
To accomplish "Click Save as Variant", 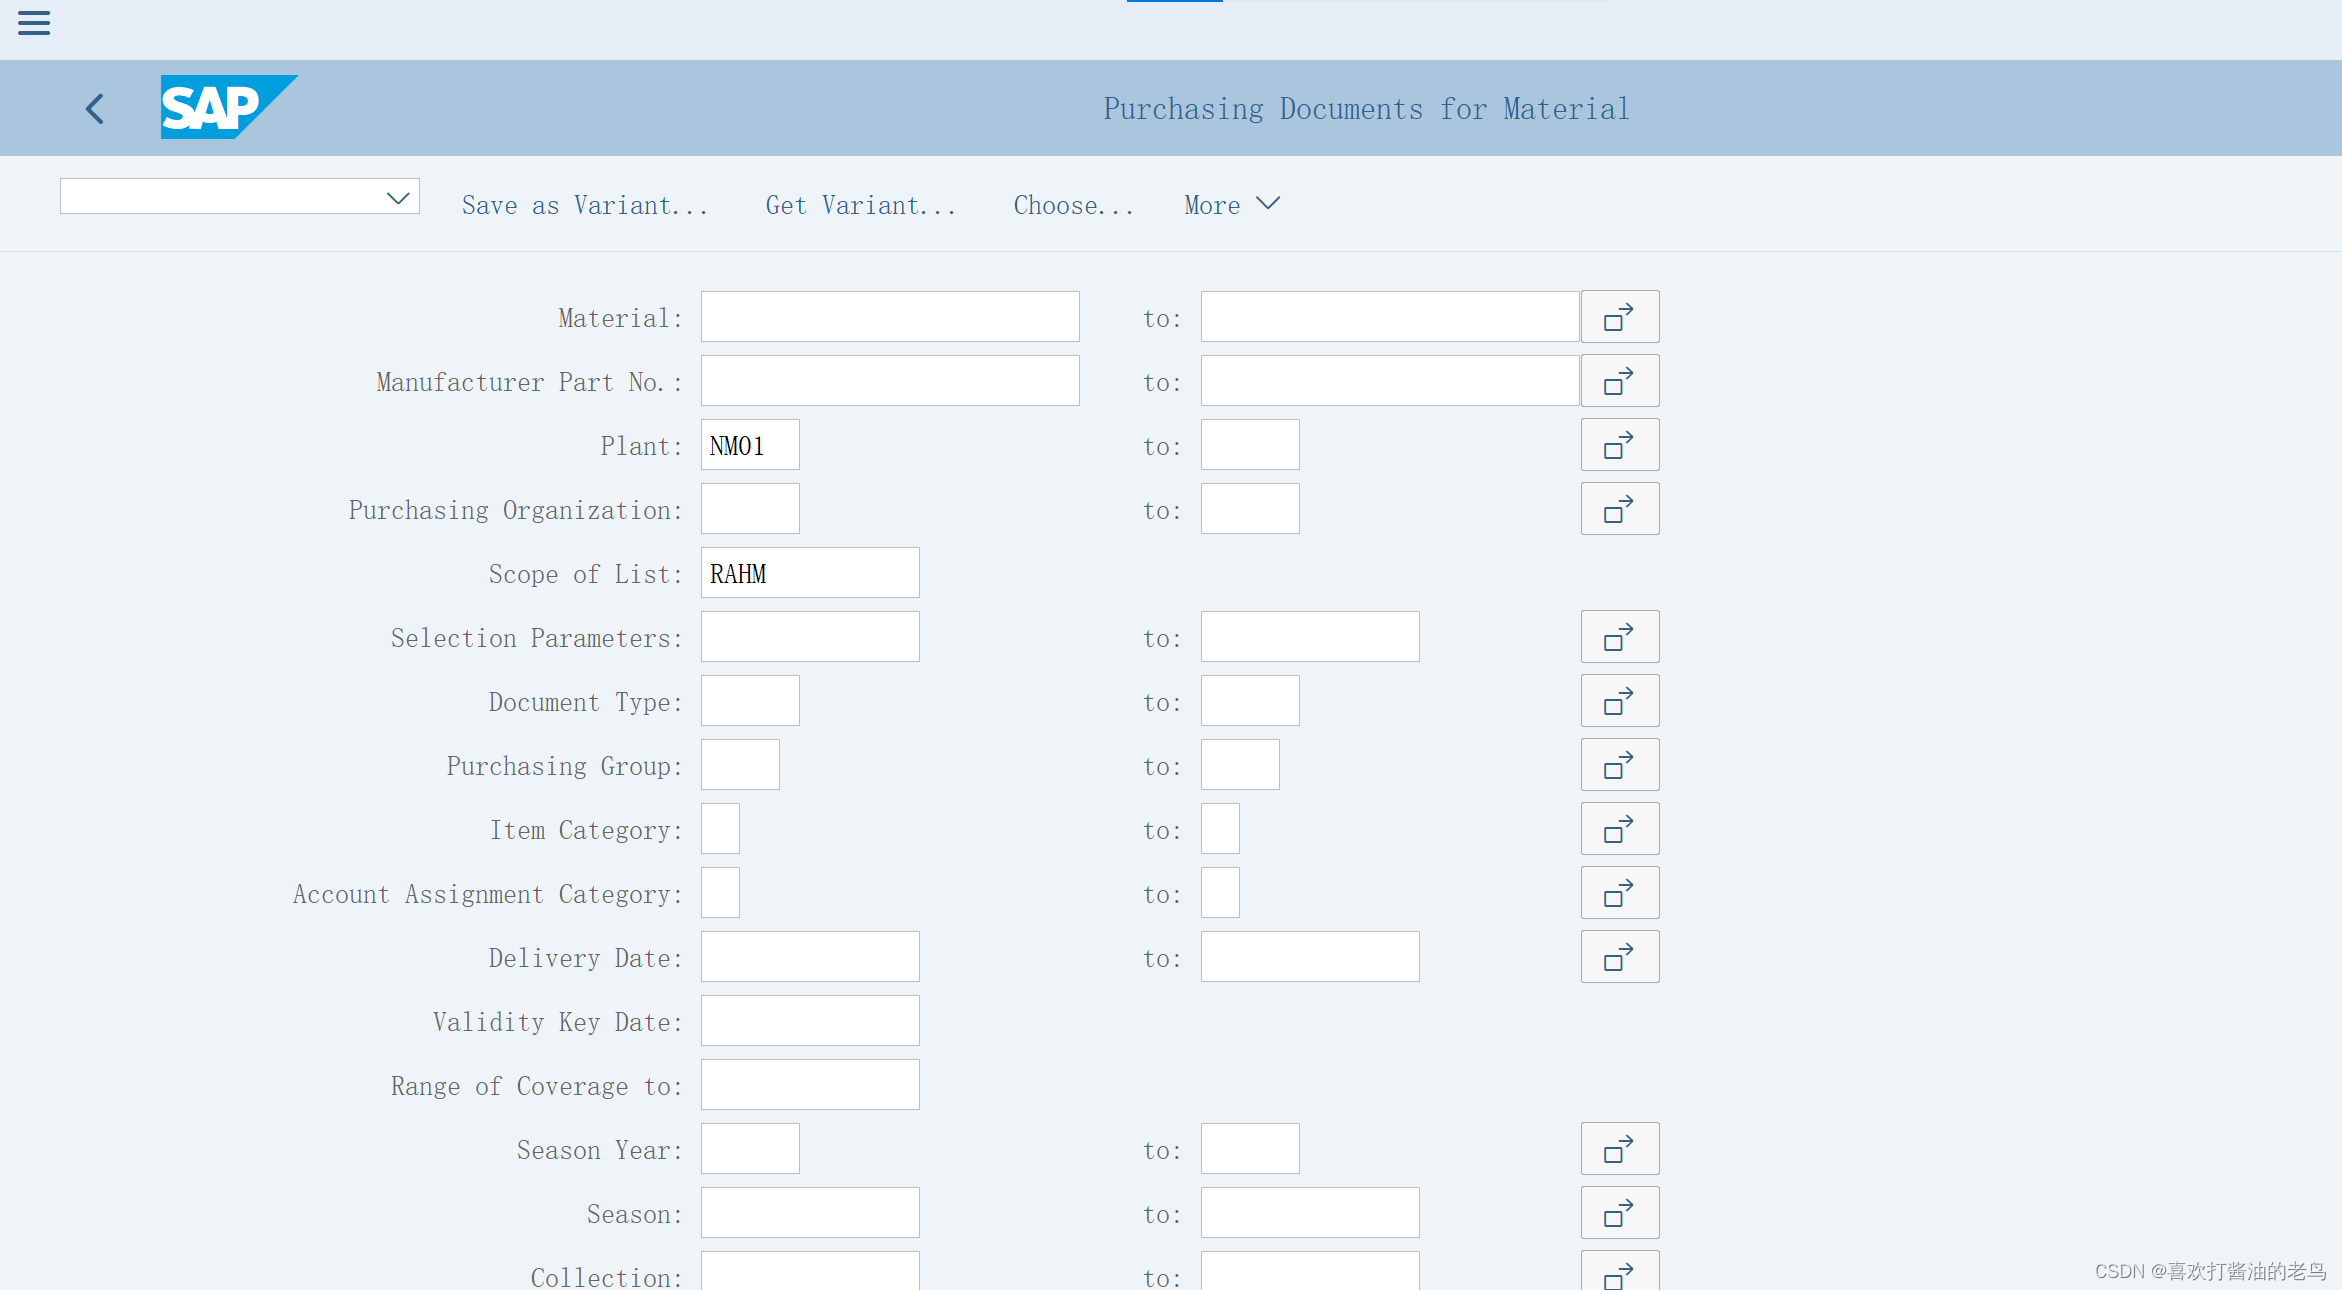I will [586, 205].
